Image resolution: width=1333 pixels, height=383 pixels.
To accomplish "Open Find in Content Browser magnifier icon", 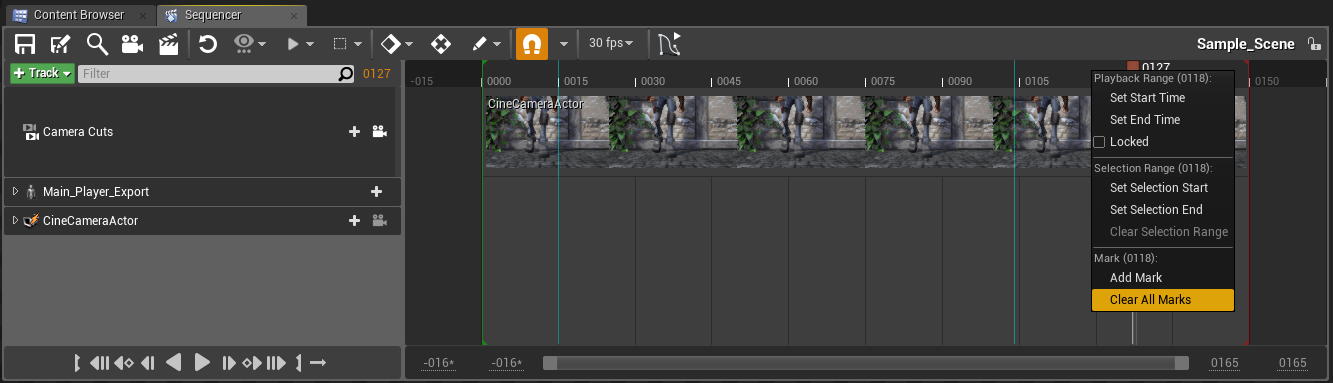I will pos(97,43).
